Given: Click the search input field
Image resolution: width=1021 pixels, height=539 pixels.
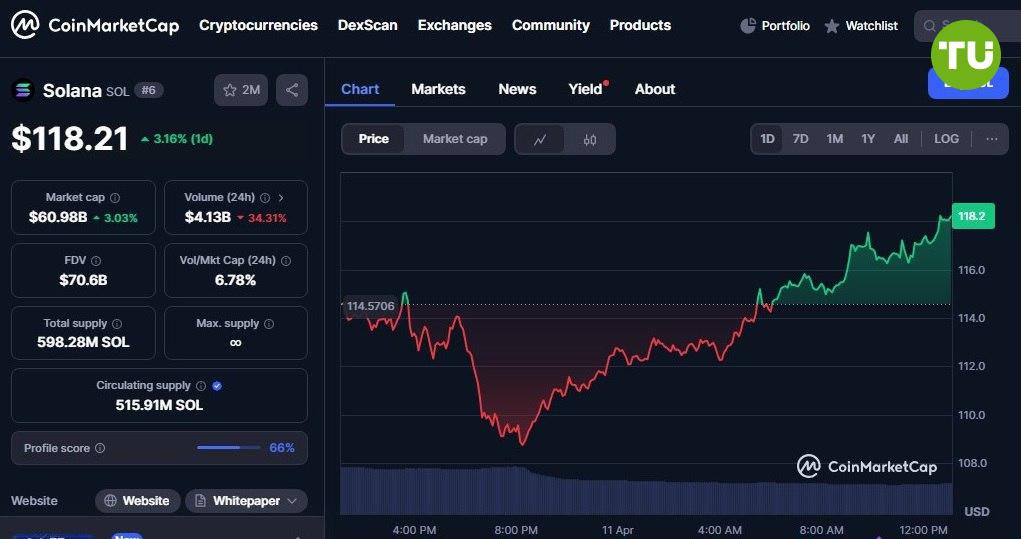Looking at the screenshot, I should tap(968, 26).
